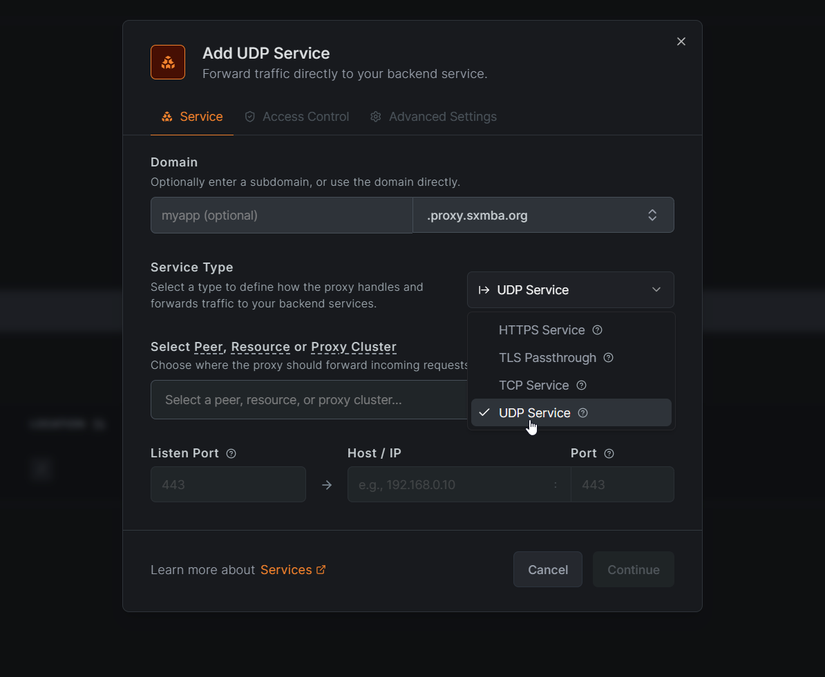Click help icon beside UDP Service option
This screenshot has height=677, width=825.
583,413
